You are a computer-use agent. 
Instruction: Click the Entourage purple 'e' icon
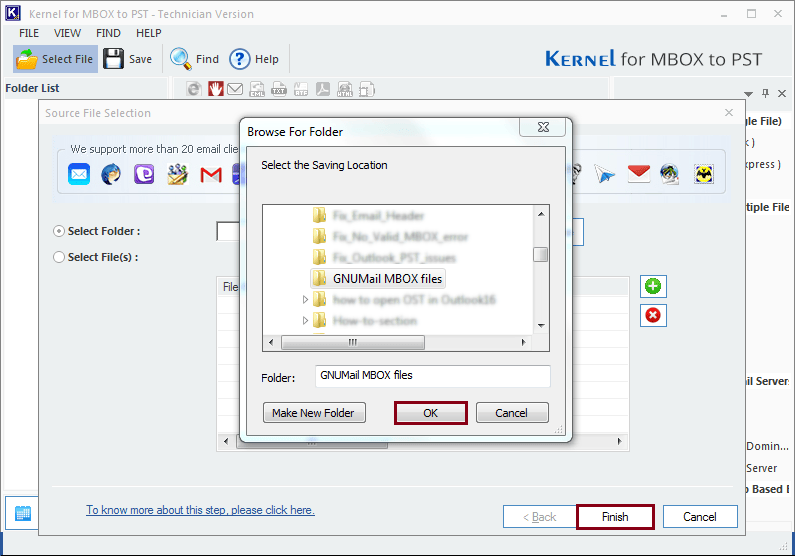click(x=144, y=174)
